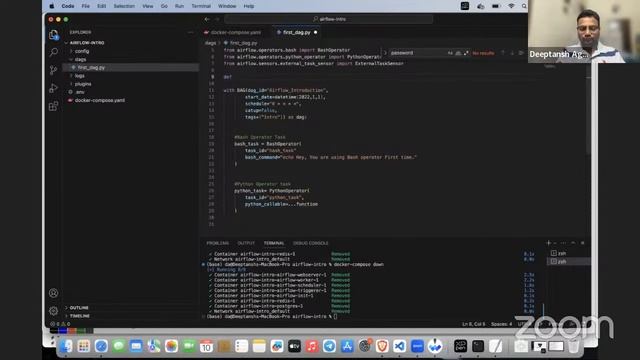Image resolution: width=640 pixels, height=360 pixels.
Task: Open the Trash in the Dock
Action: 573,346
